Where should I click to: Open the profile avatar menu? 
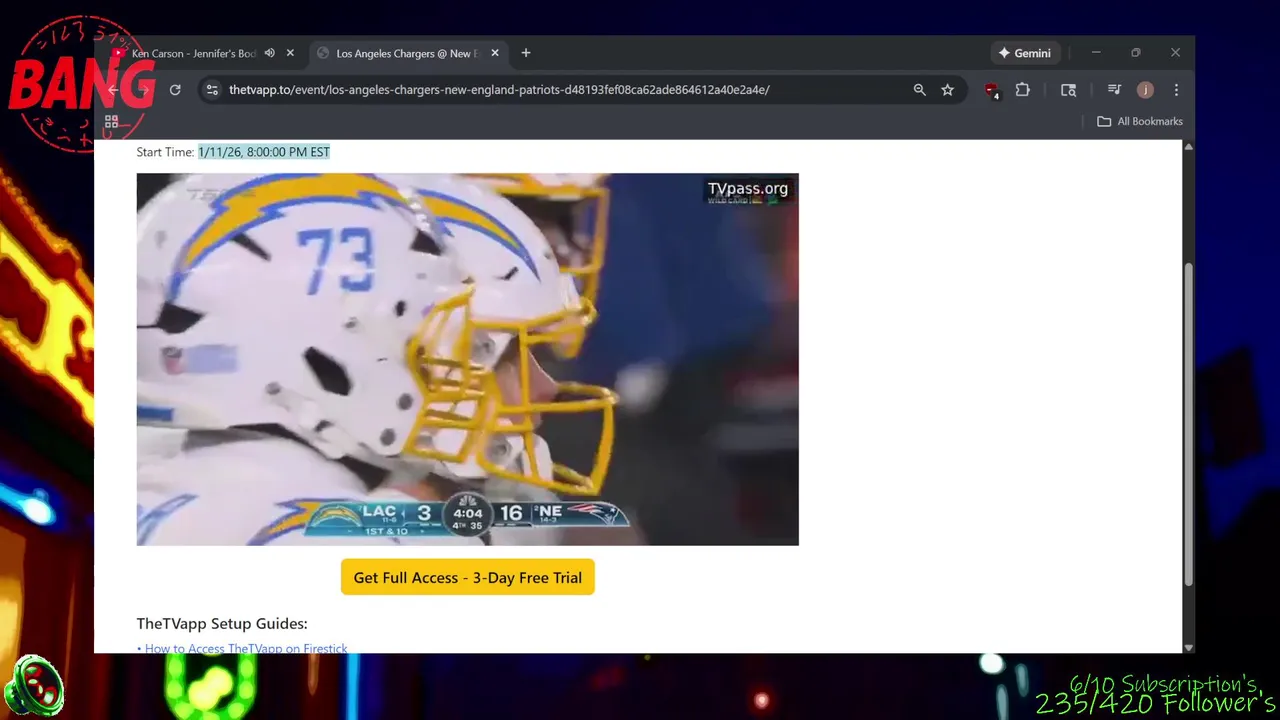point(1145,90)
